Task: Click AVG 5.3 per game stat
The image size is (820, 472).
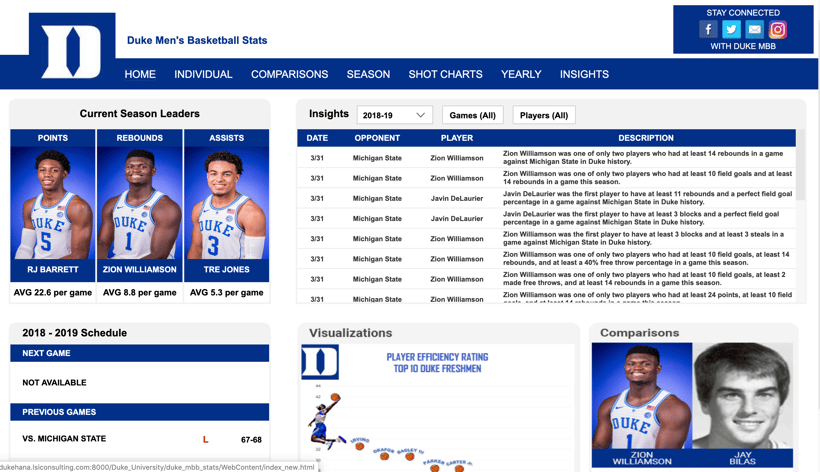Action: 226,293
